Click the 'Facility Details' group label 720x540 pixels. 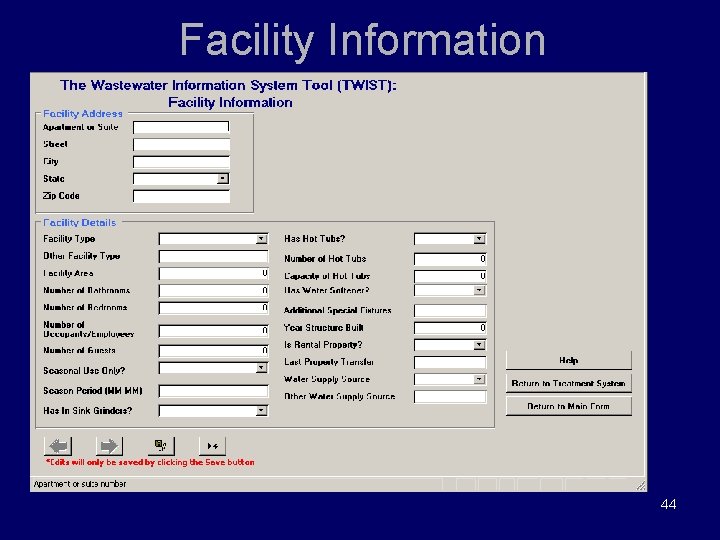click(x=79, y=223)
